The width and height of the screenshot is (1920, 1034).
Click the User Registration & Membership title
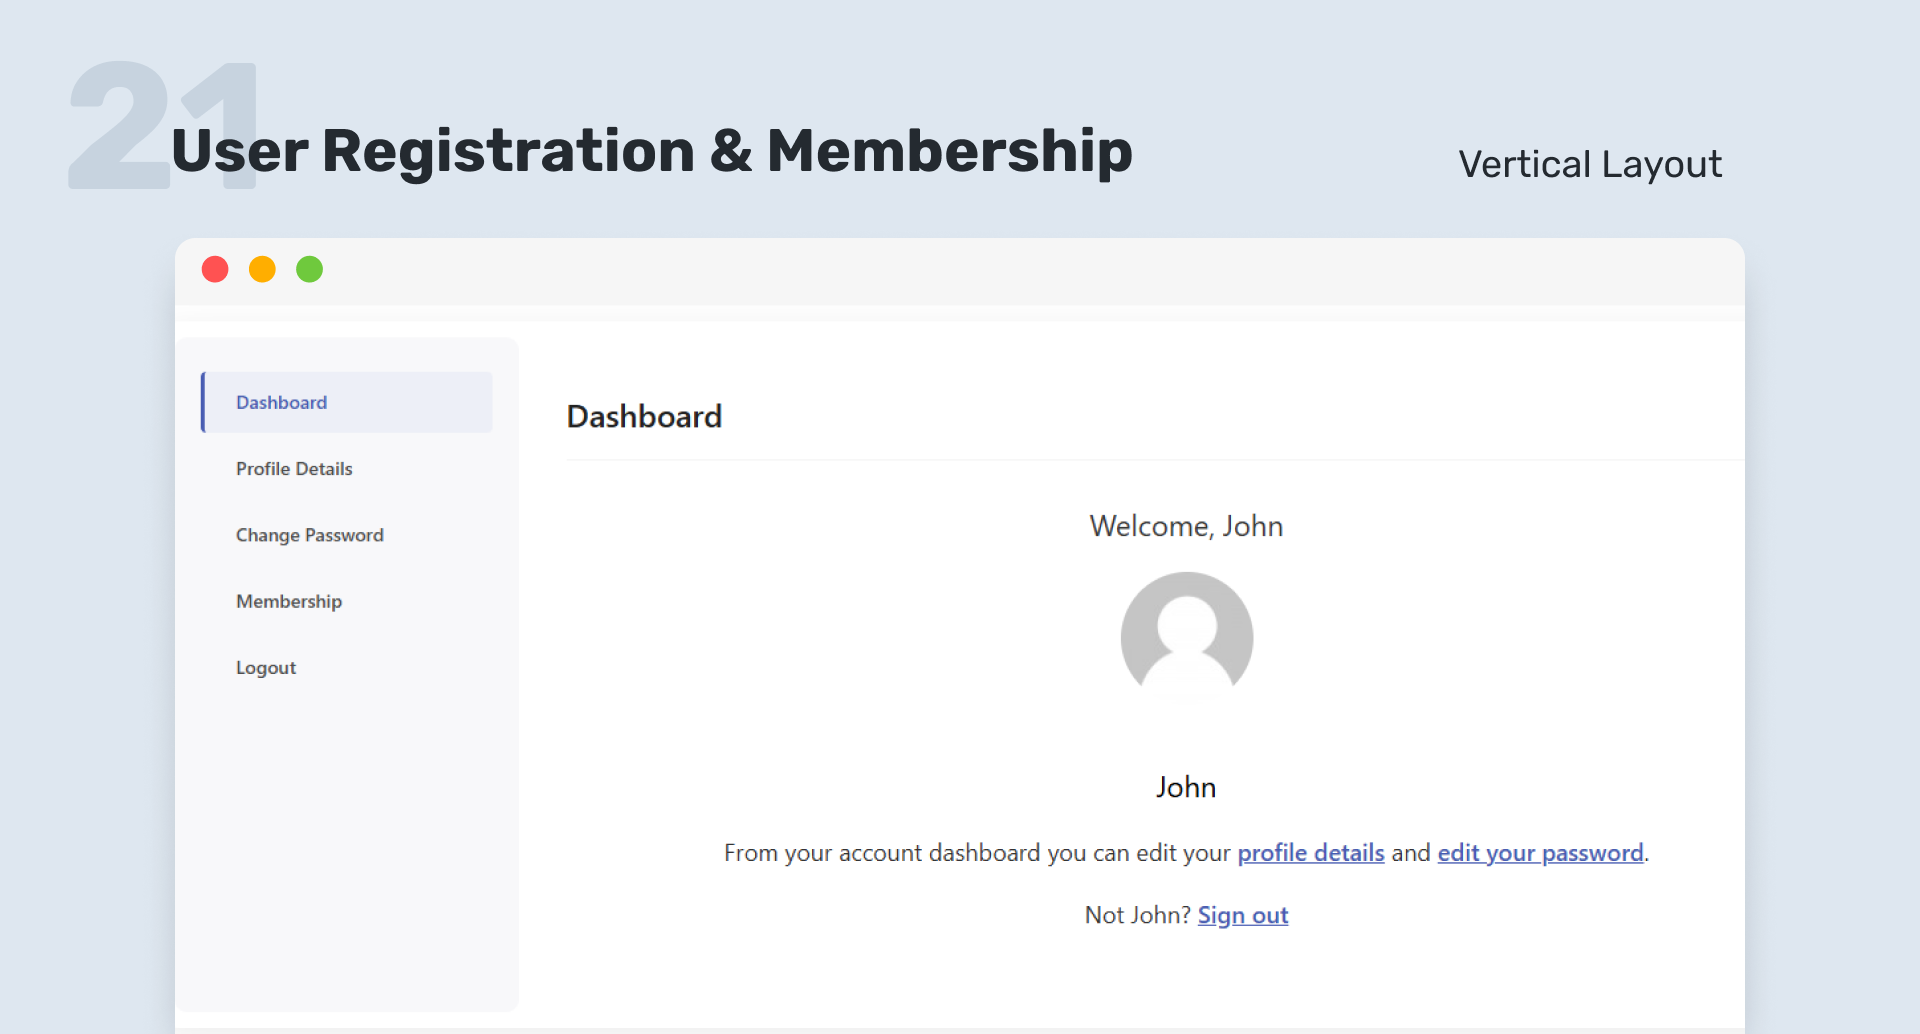click(x=652, y=151)
